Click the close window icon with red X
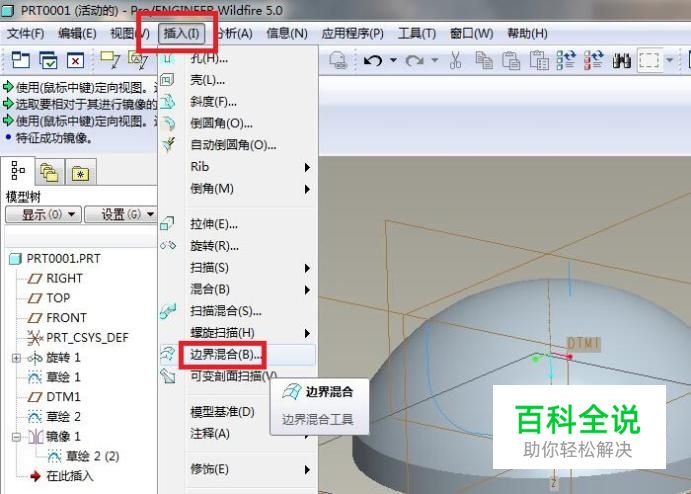691x494 pixels. click(75, 60)
